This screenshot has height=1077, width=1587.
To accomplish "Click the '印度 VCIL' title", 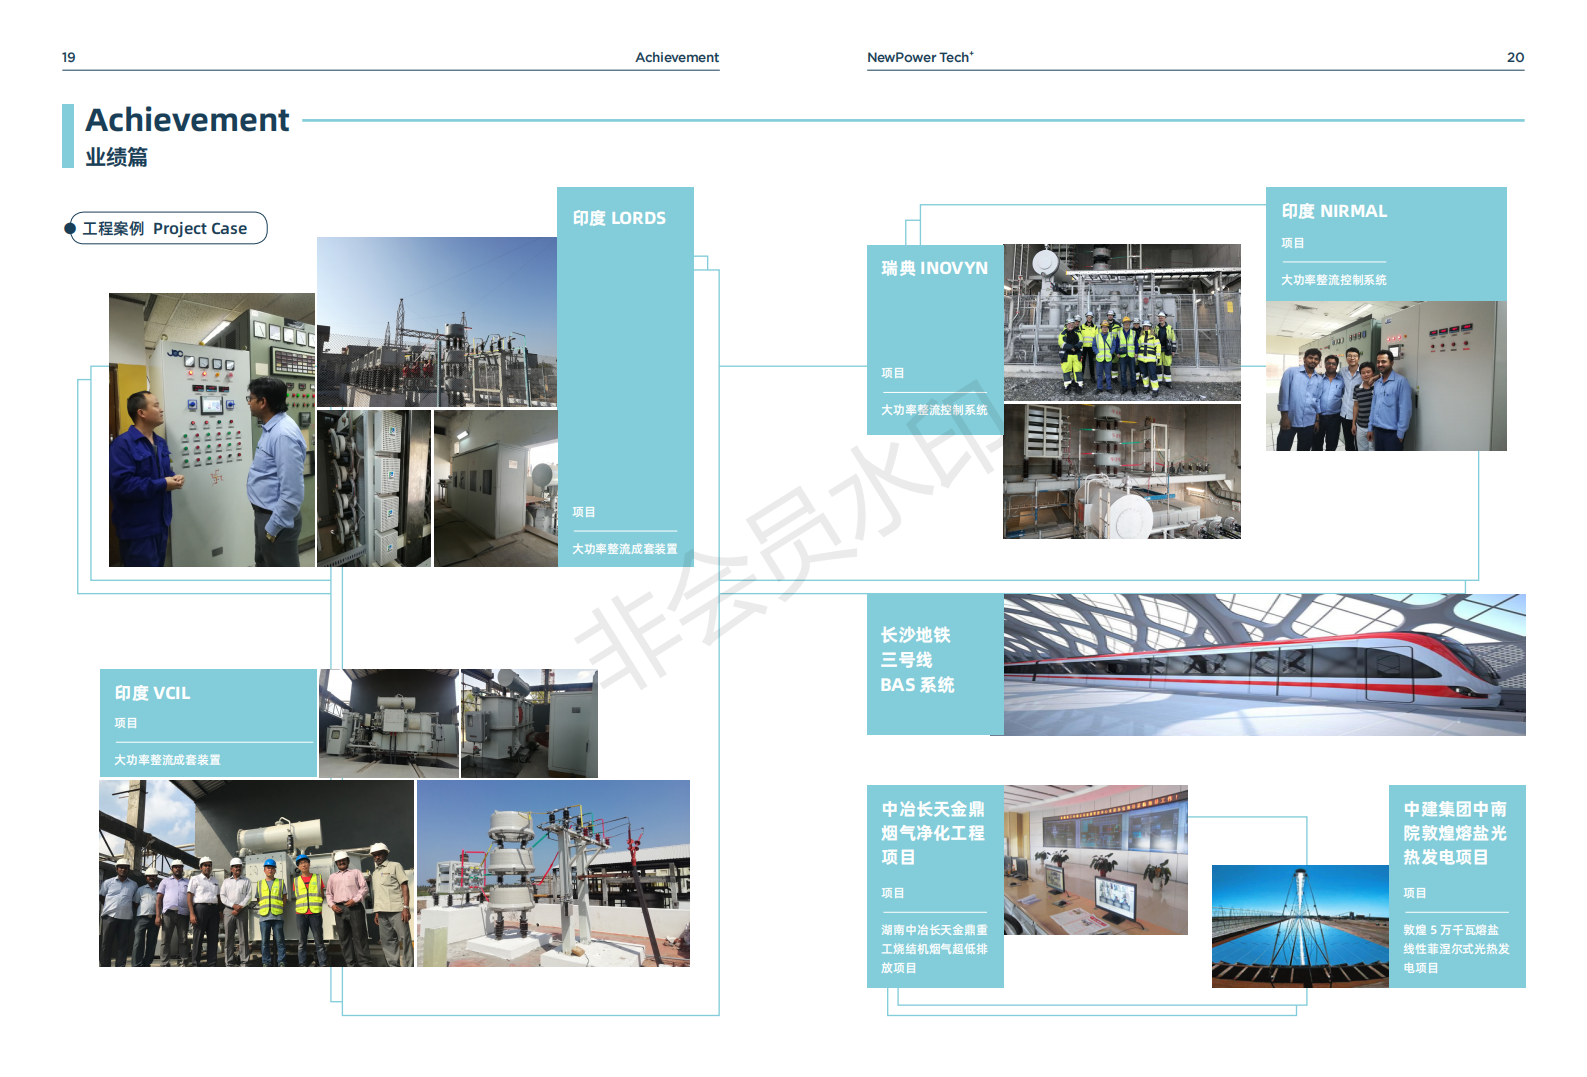I will pyautogui.click(x=152, y=693).
